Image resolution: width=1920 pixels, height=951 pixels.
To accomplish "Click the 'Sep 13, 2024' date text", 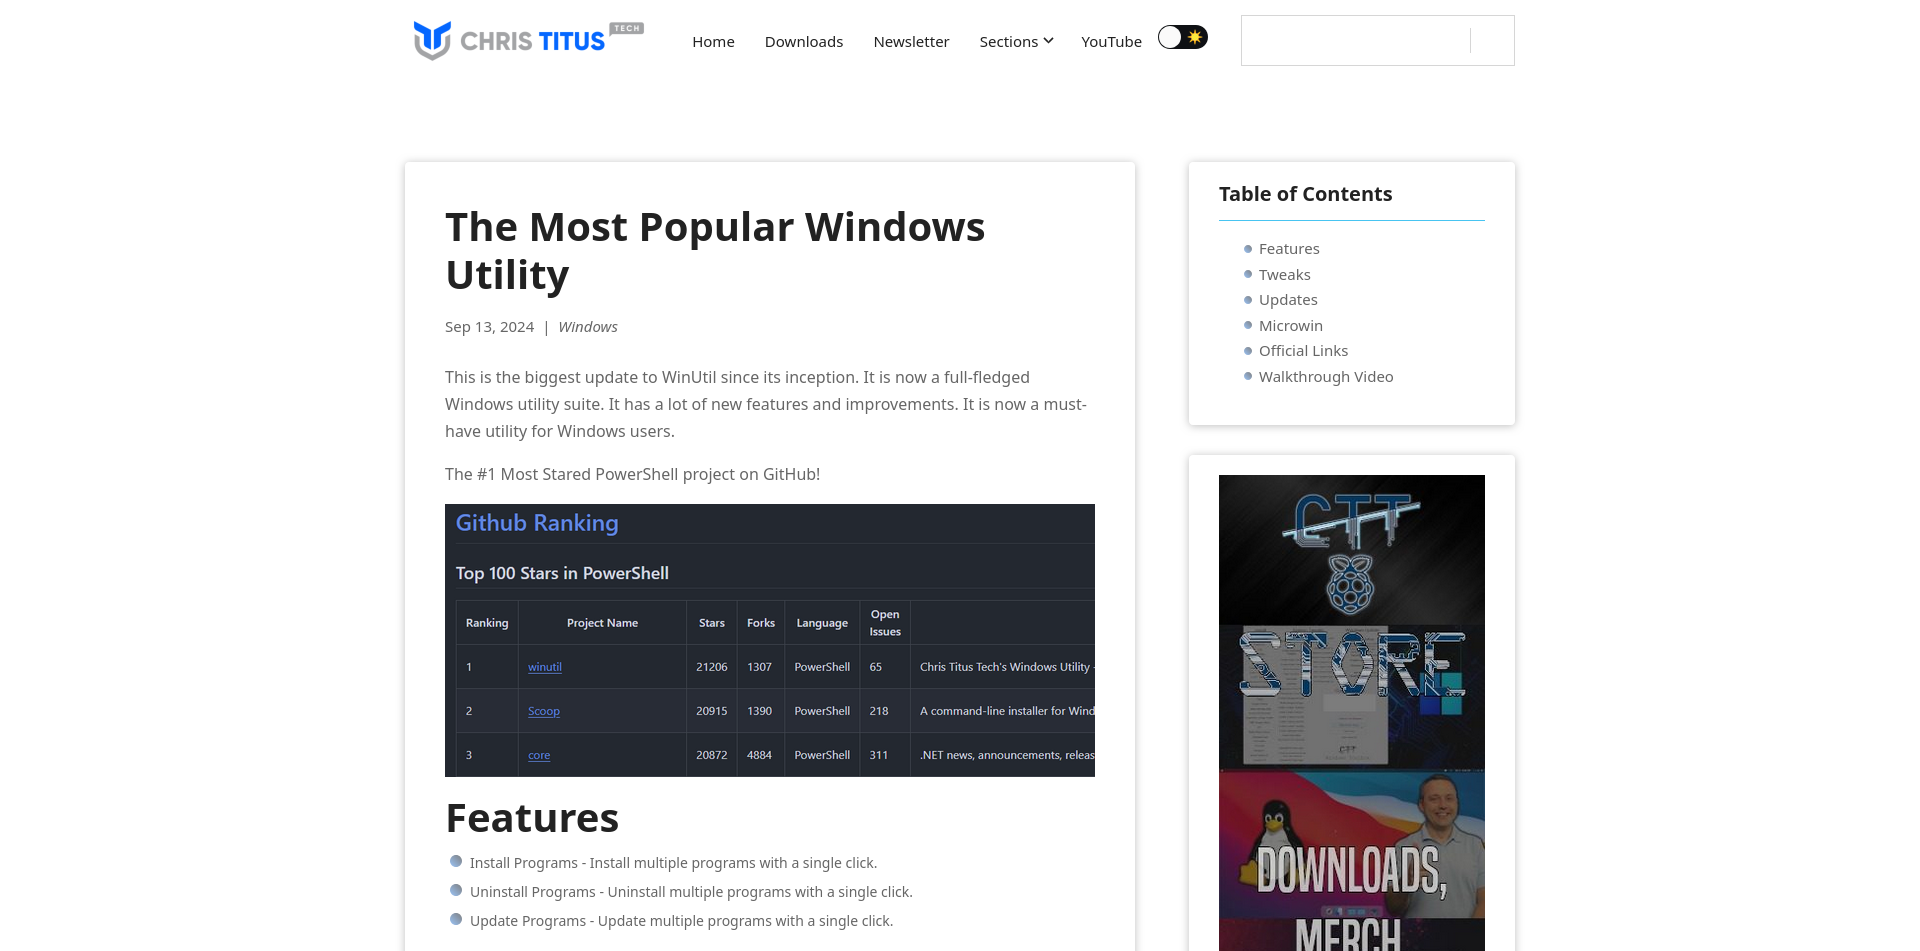I will click(489, 327).
